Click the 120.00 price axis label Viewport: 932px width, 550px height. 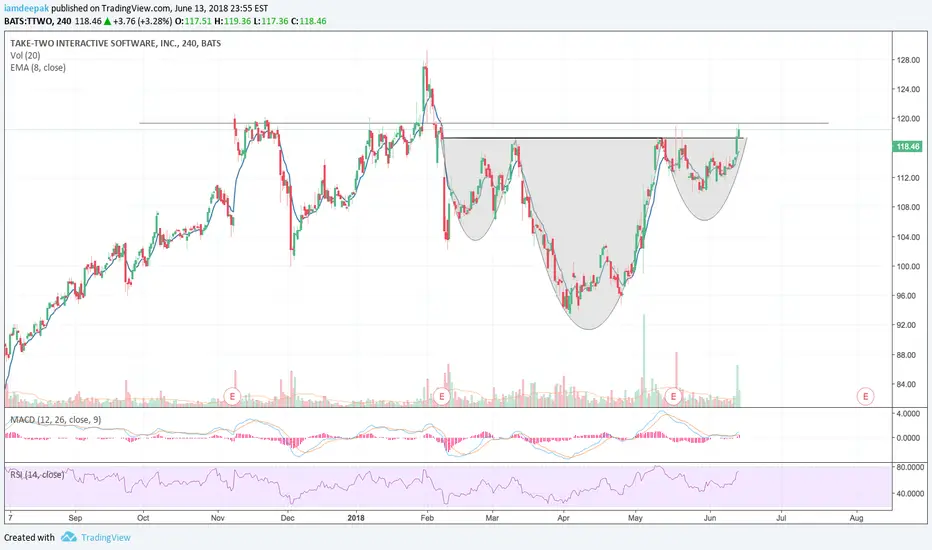click(x=908, y=119)
